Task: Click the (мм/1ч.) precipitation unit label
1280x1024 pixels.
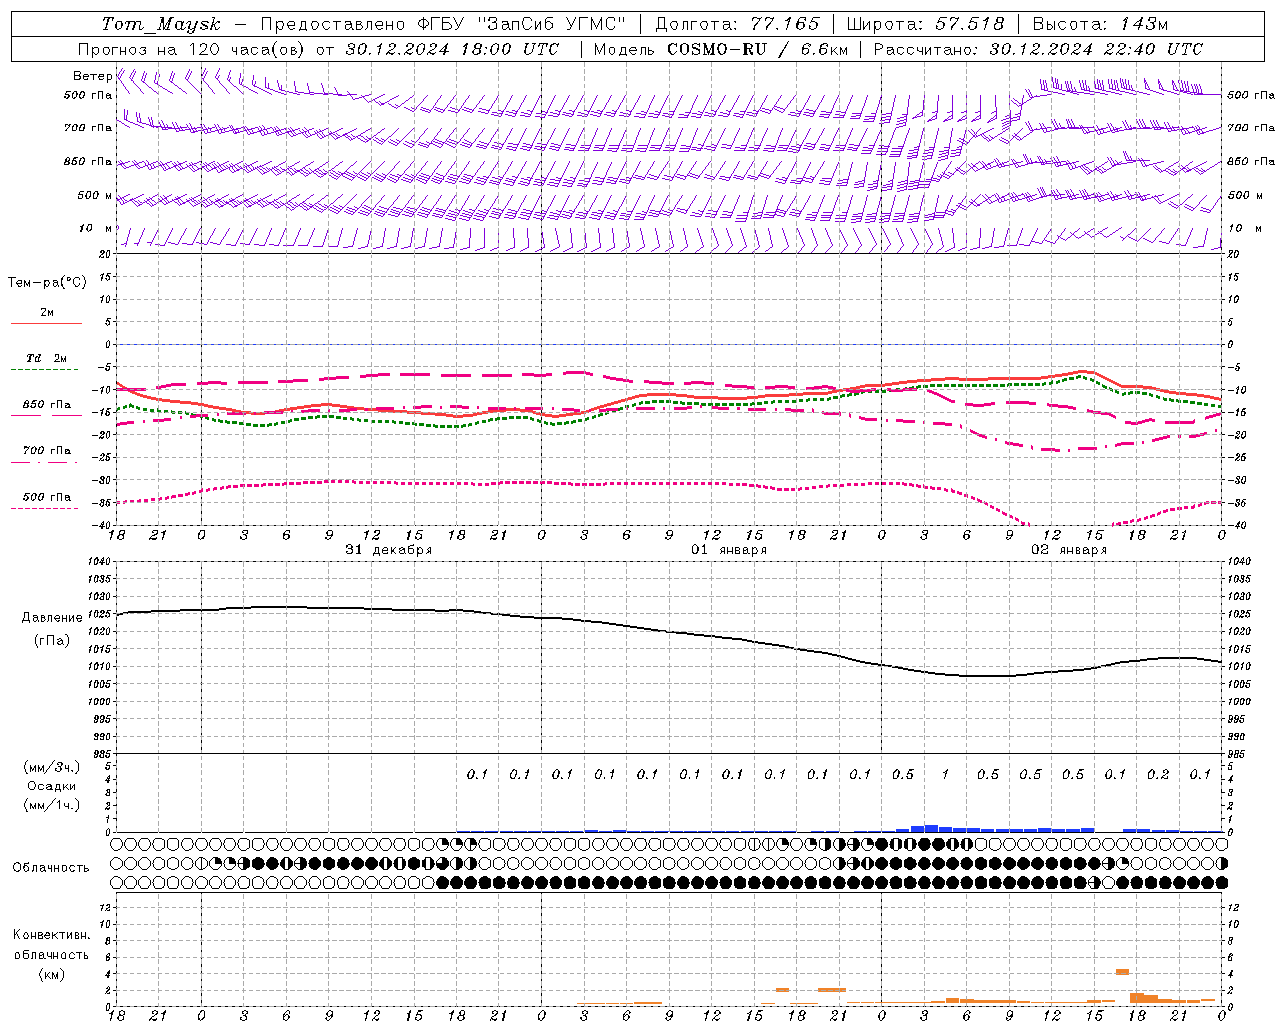Action: coord(51,805)
